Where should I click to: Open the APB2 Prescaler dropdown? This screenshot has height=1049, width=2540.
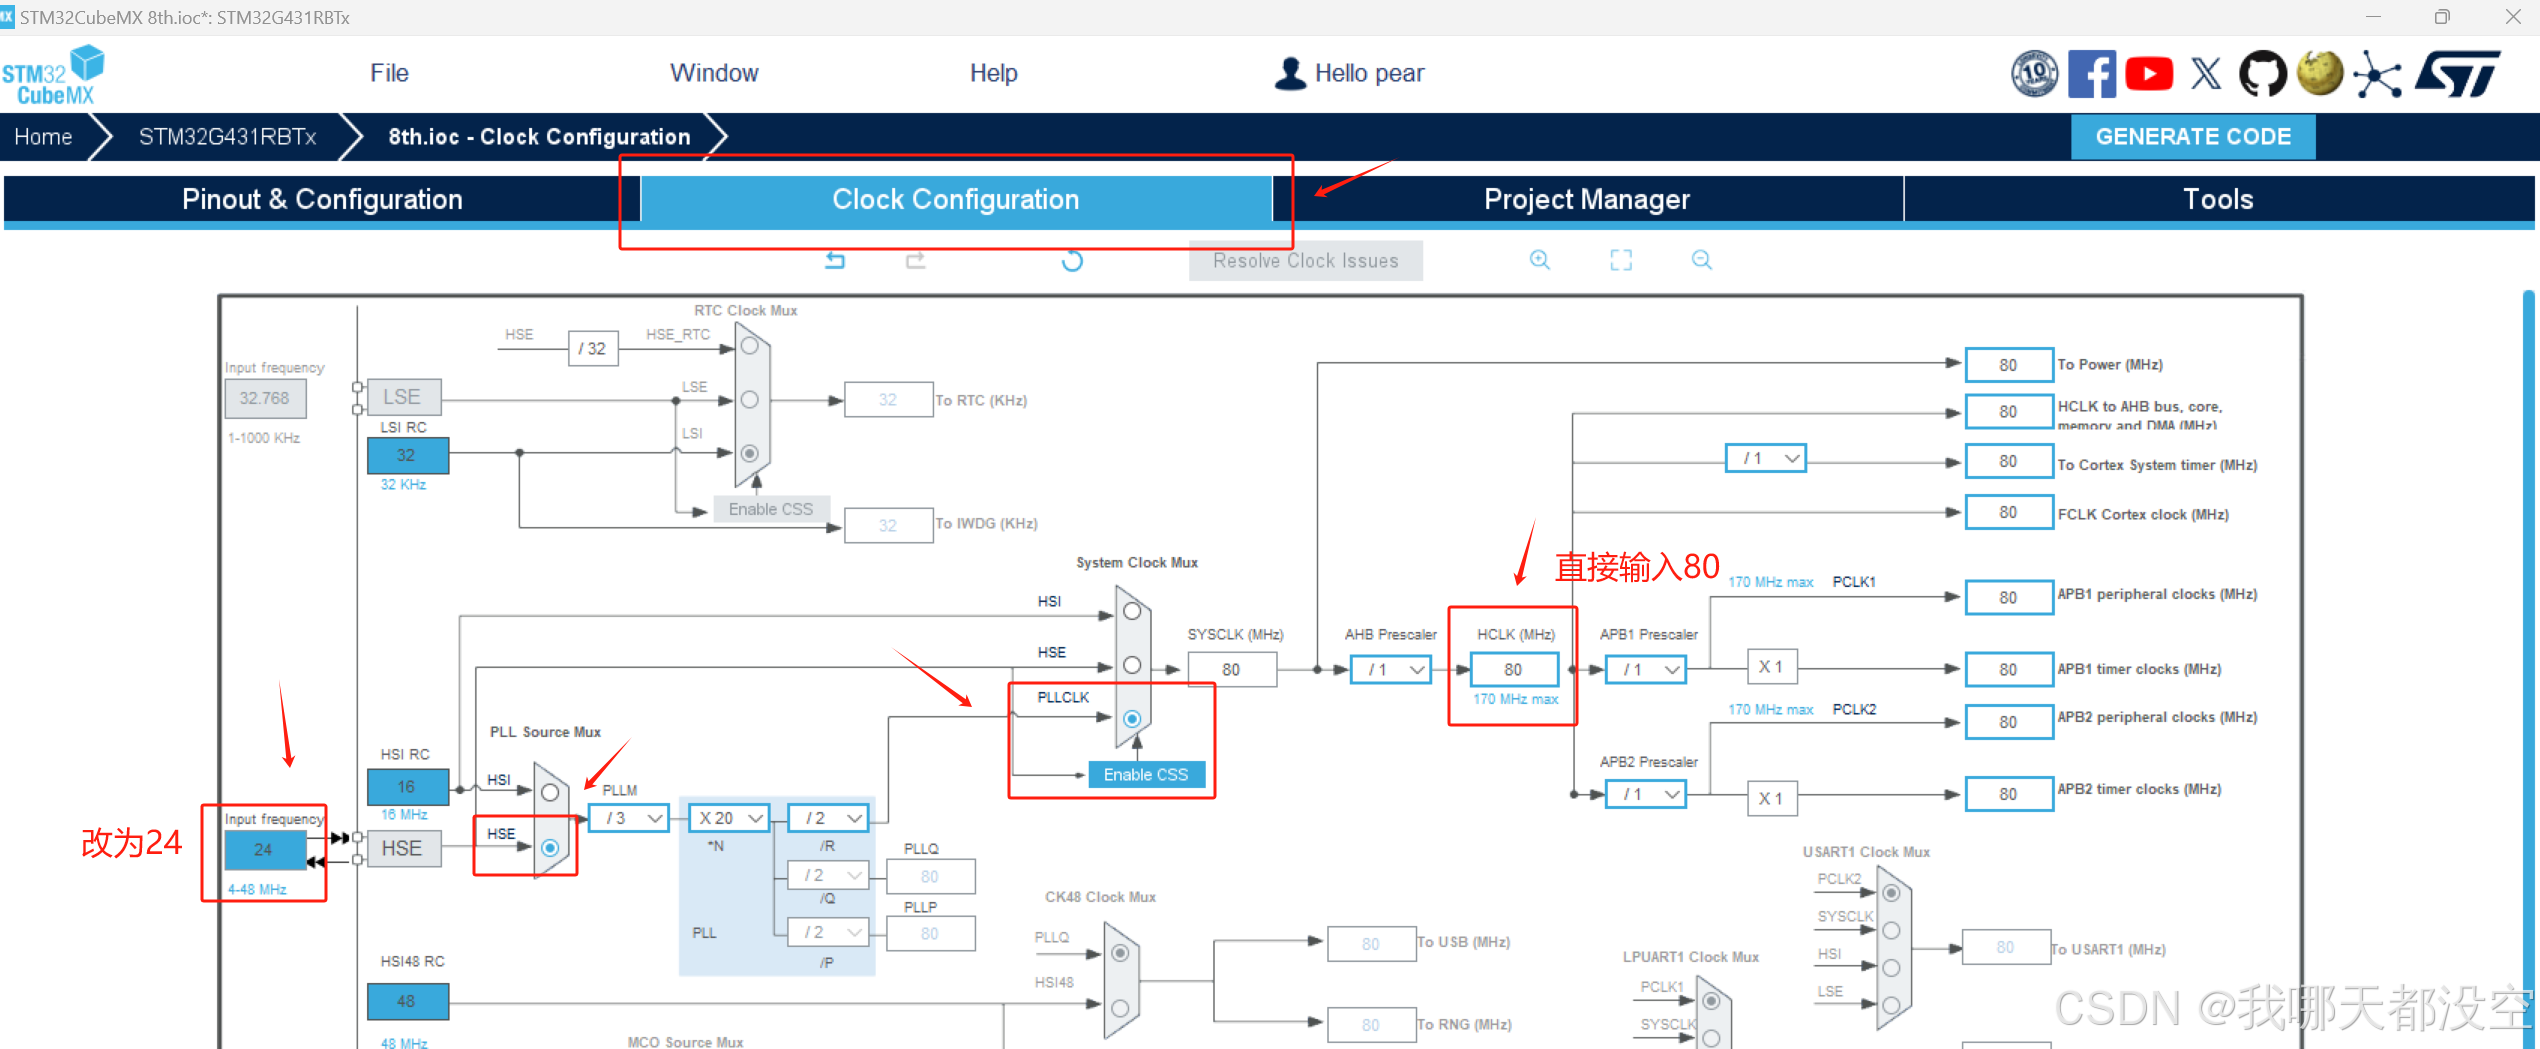pos(1646,794)
